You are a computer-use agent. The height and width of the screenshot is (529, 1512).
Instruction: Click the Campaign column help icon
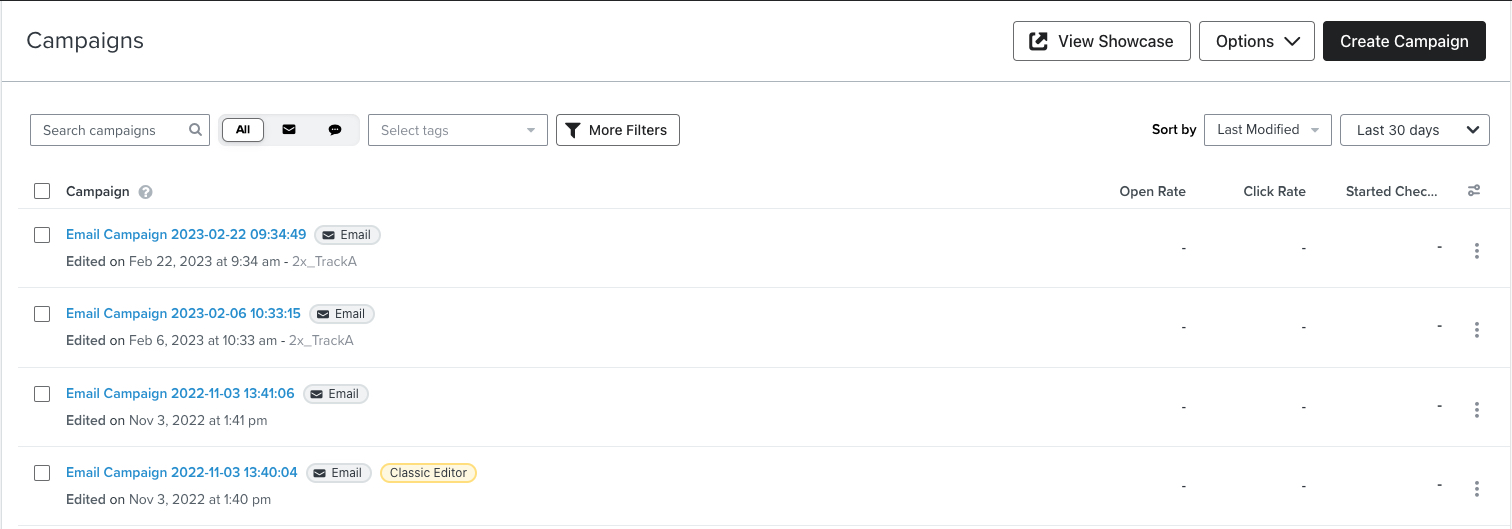tap(146, 192)
